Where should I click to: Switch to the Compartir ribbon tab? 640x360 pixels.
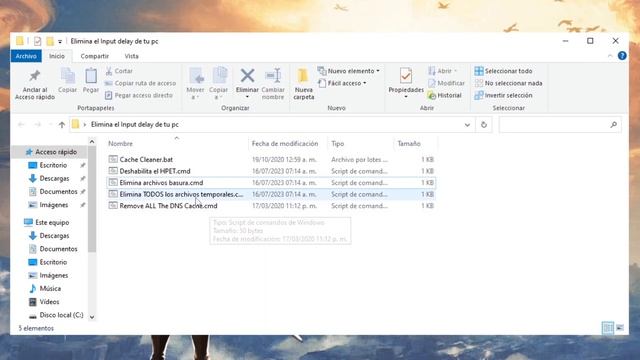click(x=95, y=56)
